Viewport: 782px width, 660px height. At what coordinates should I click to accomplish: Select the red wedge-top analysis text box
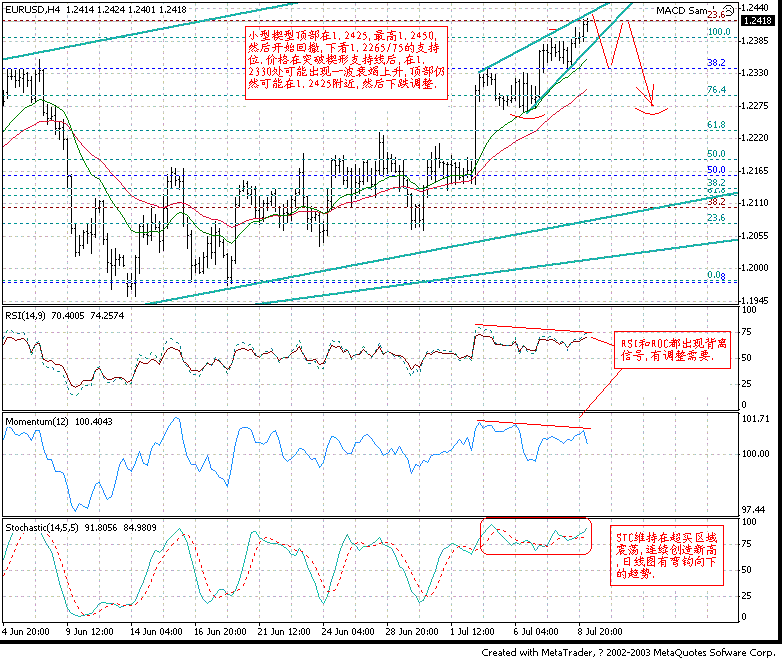[x=347, y=63]
